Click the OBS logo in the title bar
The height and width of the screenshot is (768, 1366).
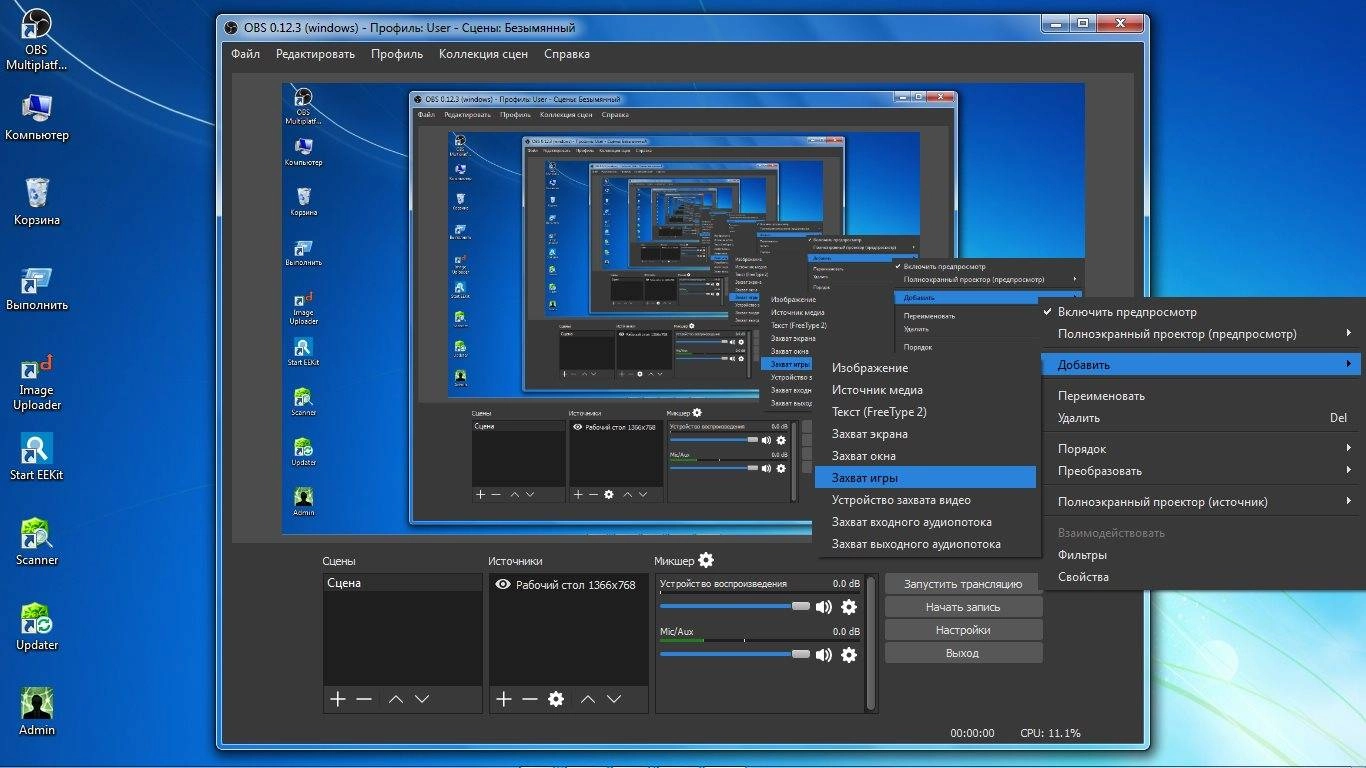pos(232,28)
